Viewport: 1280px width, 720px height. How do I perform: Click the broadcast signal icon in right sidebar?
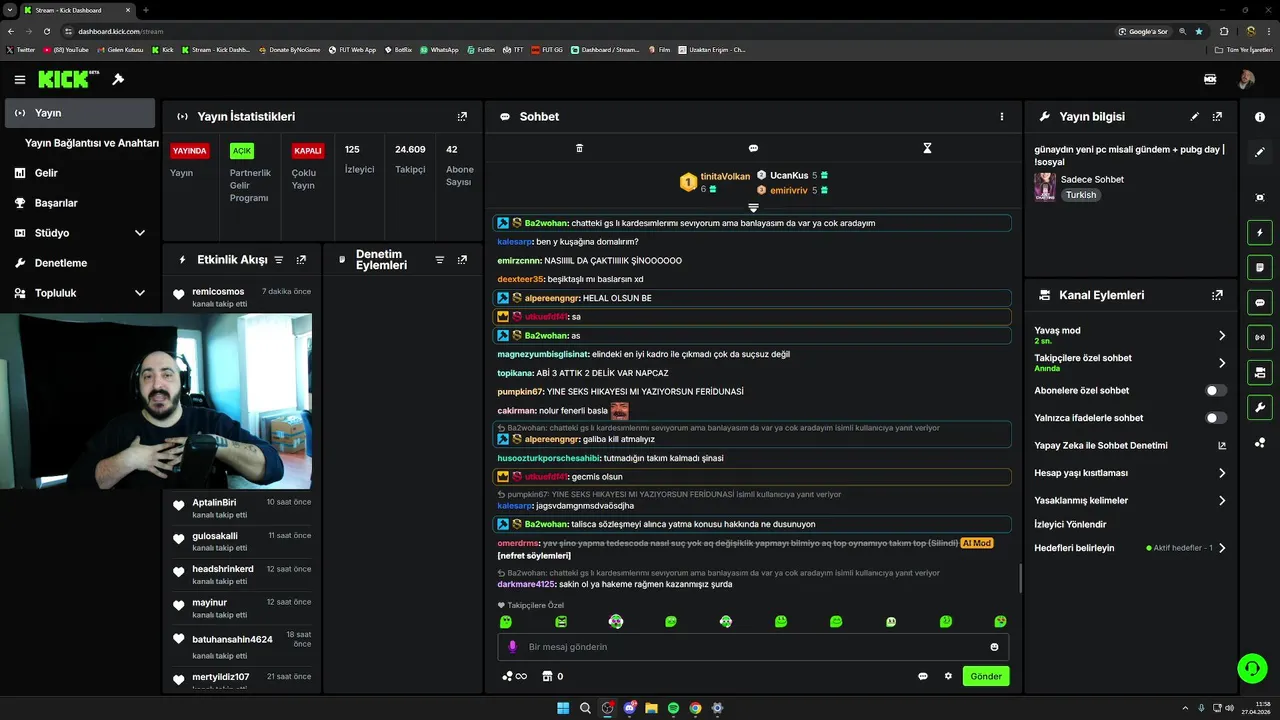[1260, 337]
